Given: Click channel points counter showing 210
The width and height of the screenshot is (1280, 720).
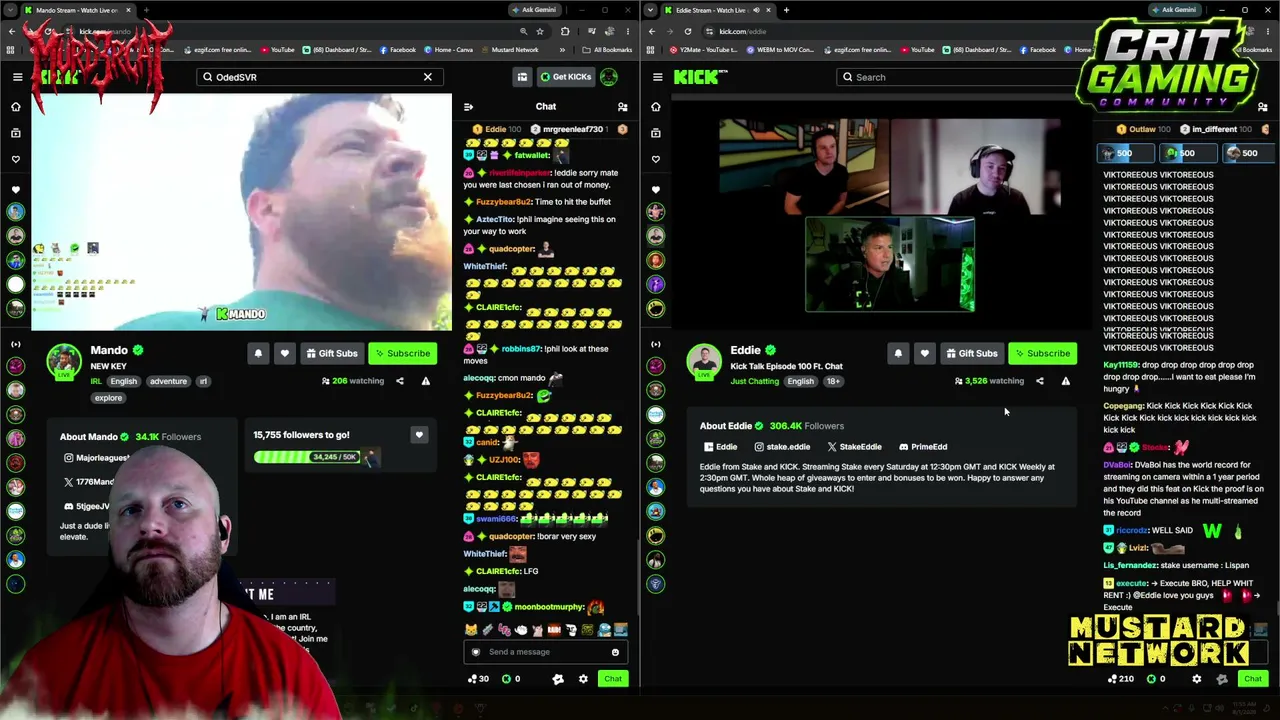Looking at the screenshot, I should [x=1121, y=679].
